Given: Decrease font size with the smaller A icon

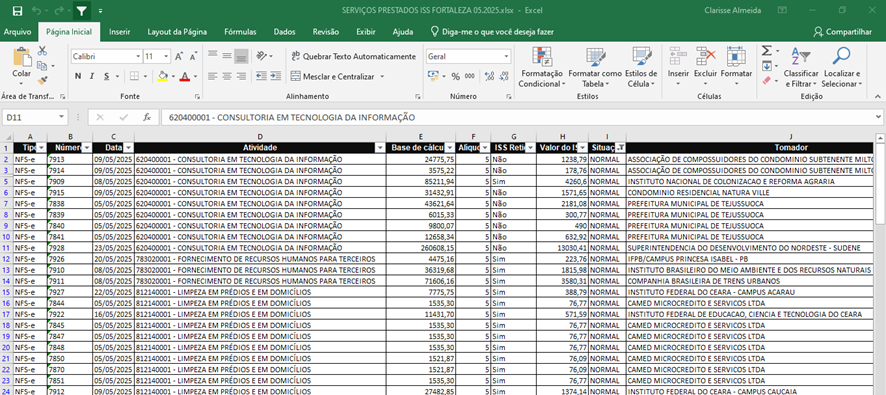Looking at the screenshot, I should tap(193, 57).
